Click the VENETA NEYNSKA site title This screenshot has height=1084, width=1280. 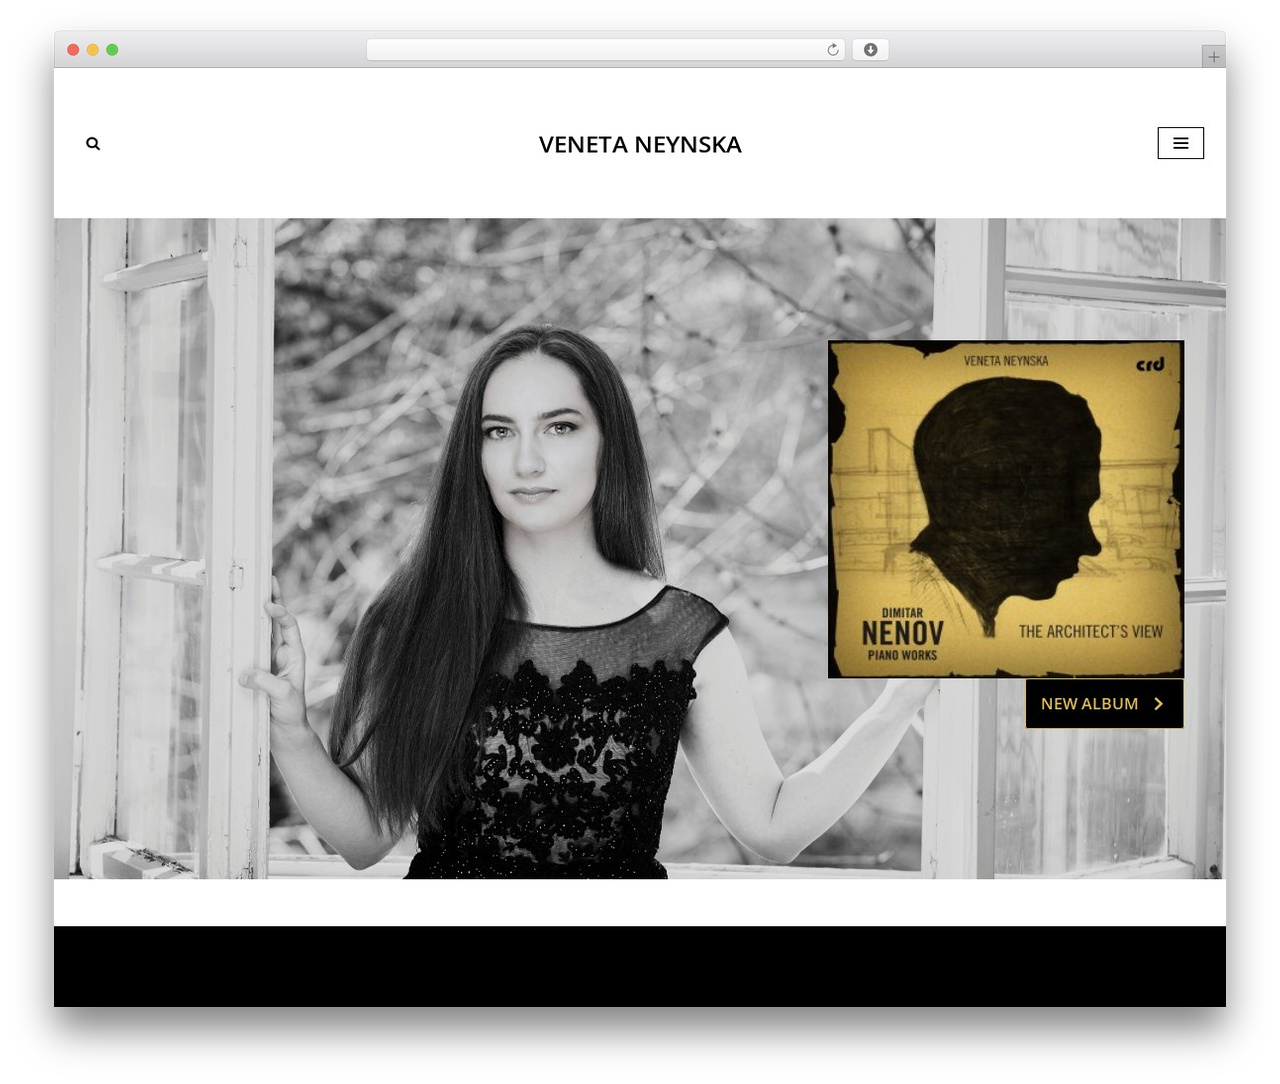click(640, 144)
